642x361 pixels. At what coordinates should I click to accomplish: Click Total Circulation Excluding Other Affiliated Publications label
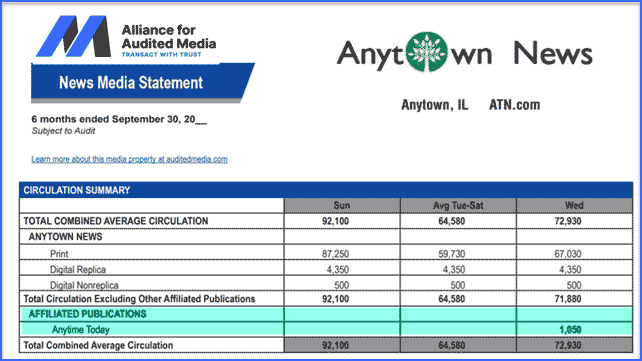click(139, 299)
